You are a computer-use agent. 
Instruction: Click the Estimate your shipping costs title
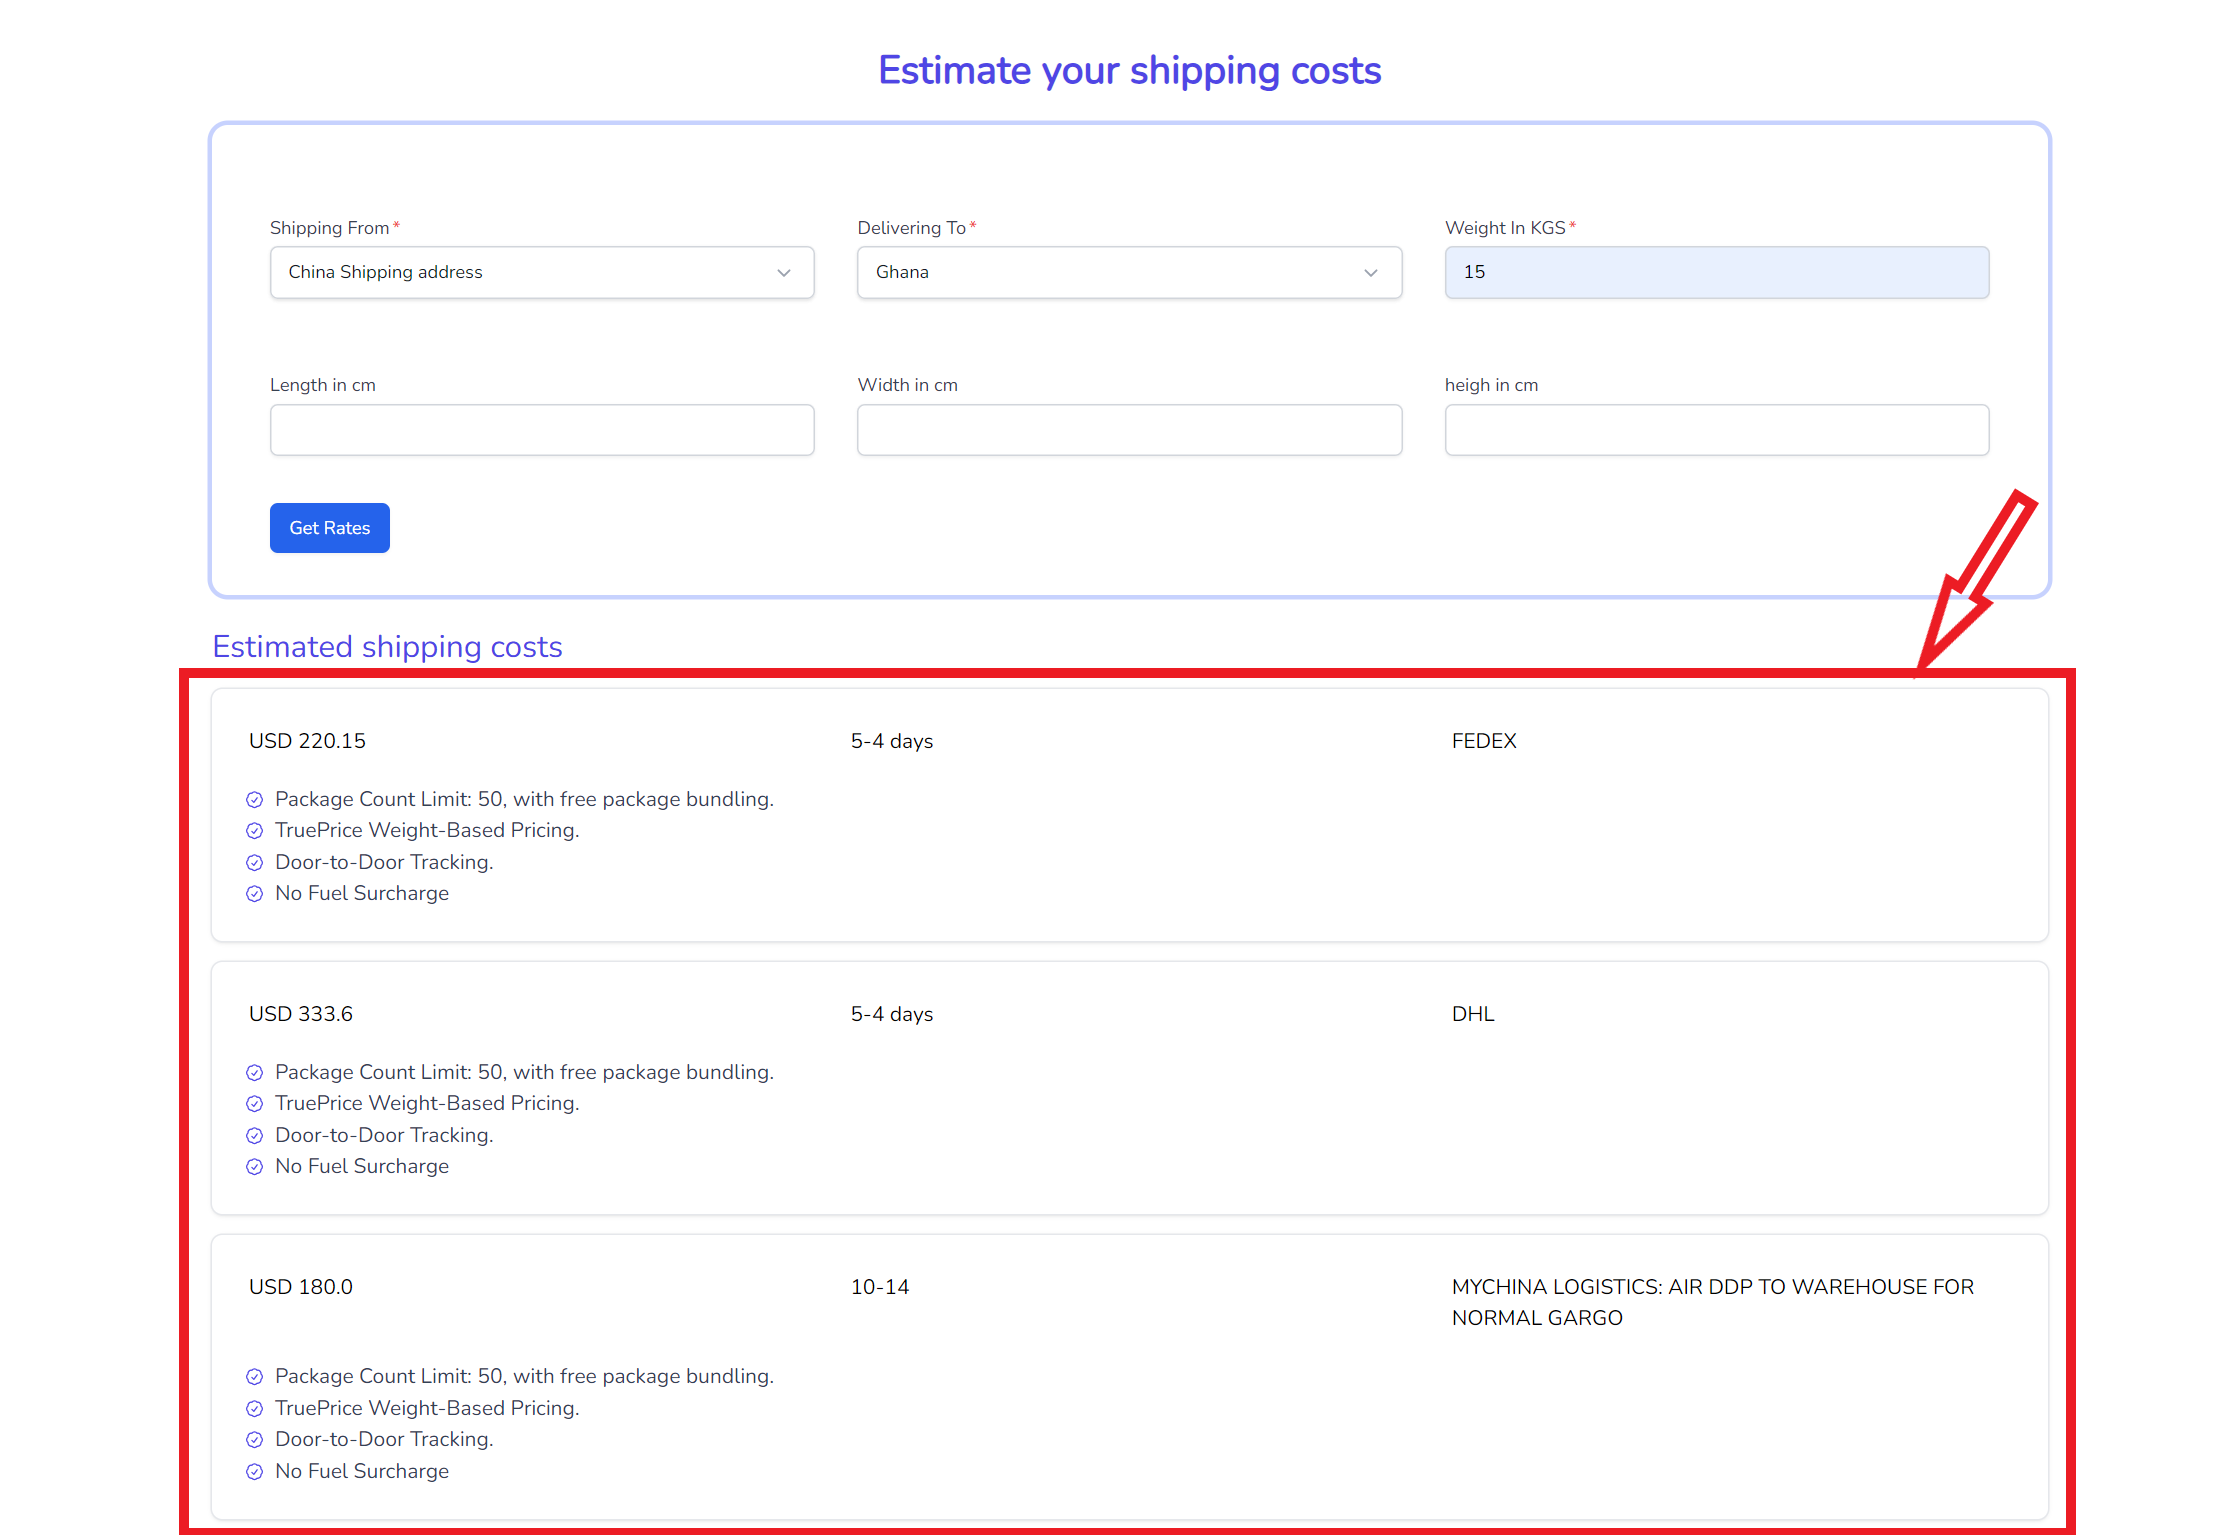coord(1130,71)
